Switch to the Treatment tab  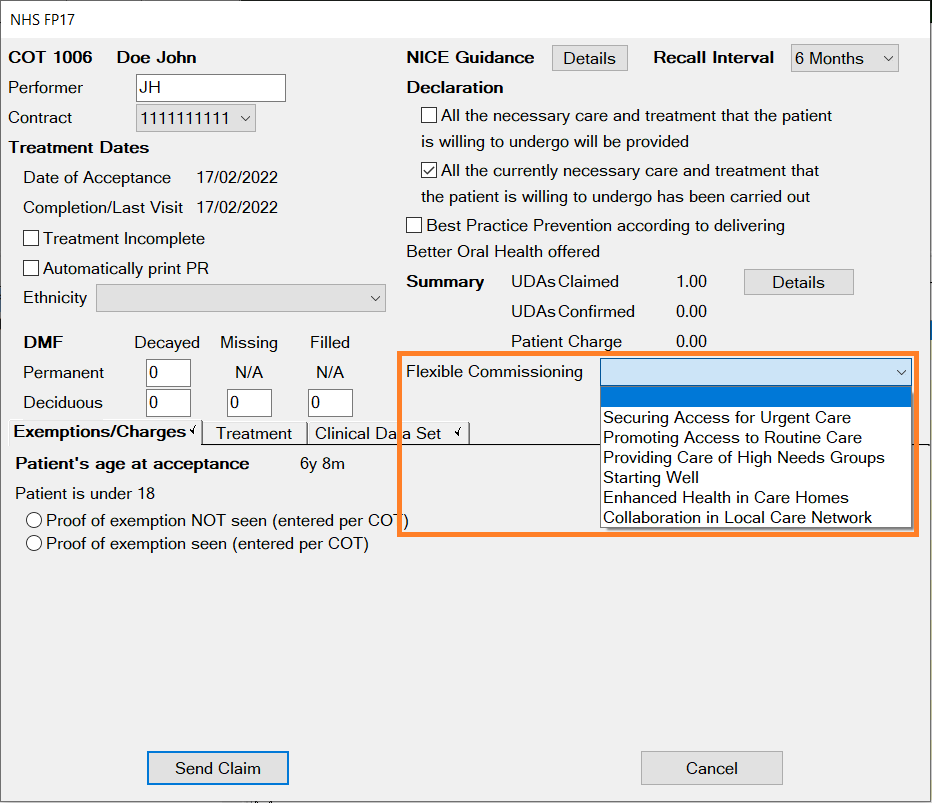click(254, 433)
